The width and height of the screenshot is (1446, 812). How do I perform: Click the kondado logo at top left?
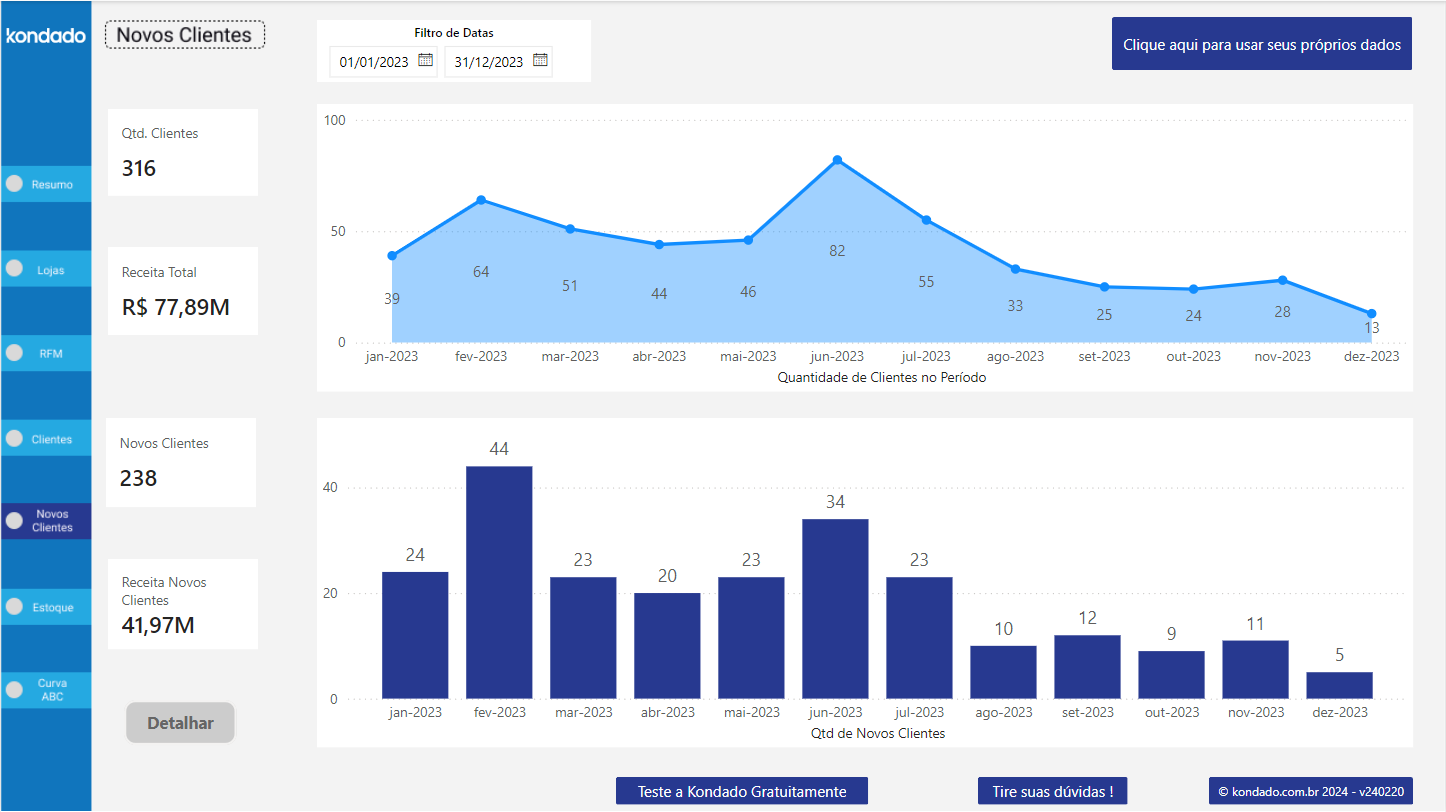(x=45, y=35)
